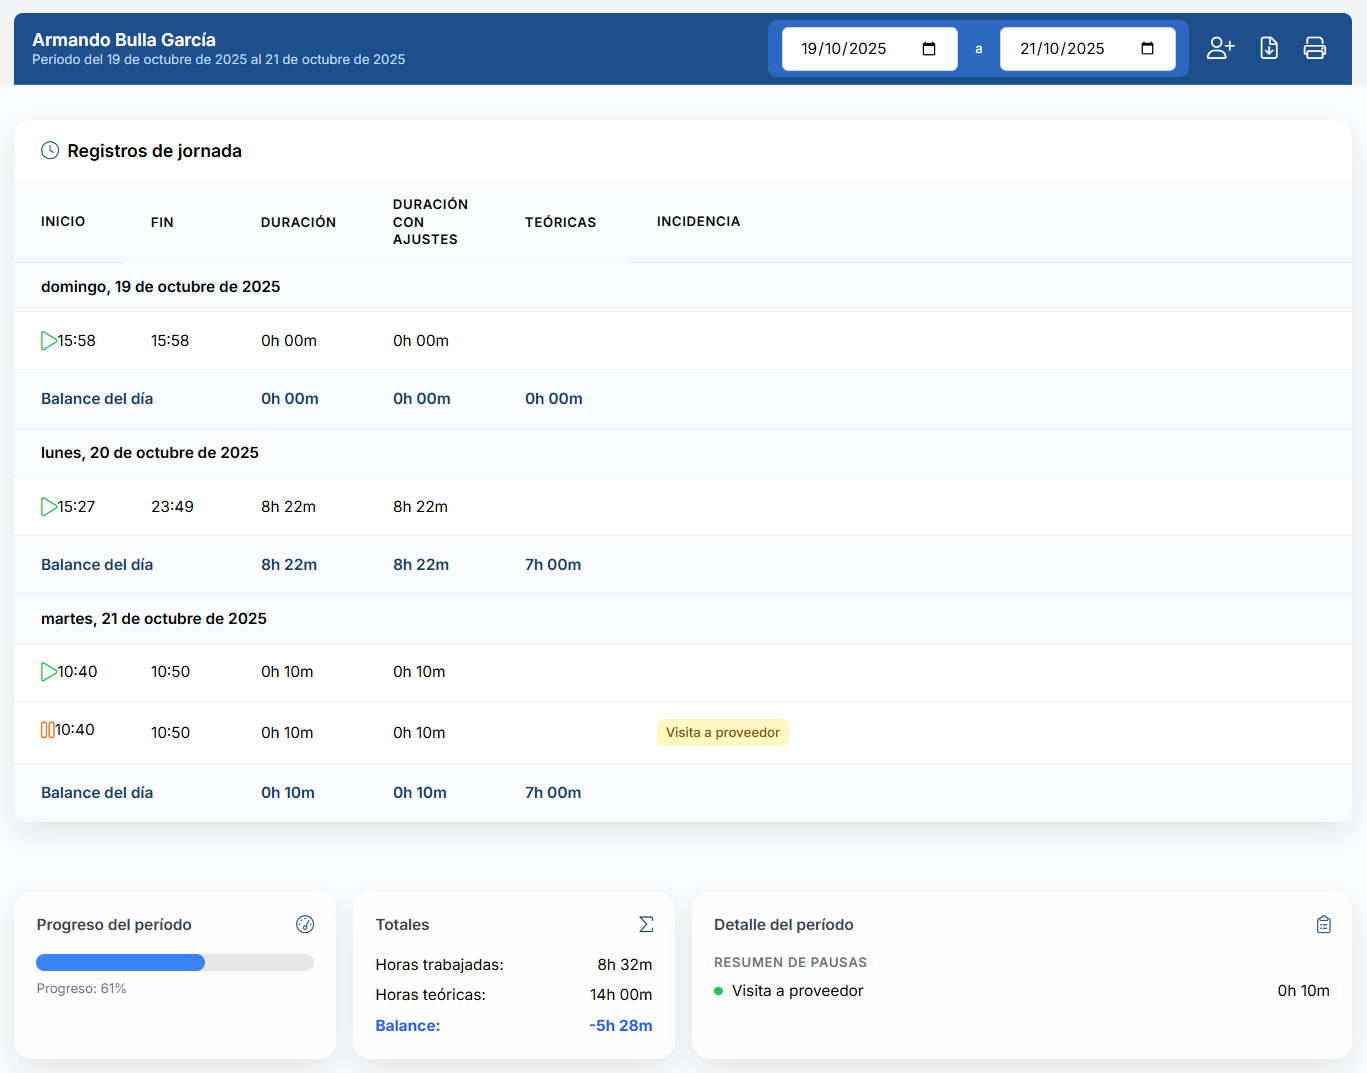1367x1073 pixels.
Task: Select the martes, 21 de octubre de 2025 row
Action: click(x=683, y=618)
